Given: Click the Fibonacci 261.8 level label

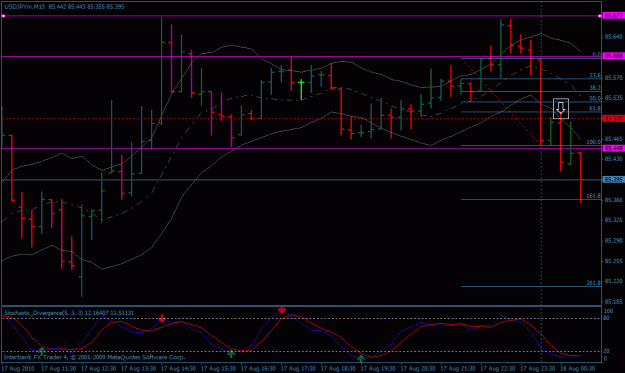Looking at the screenshot, I should pyautogui.click(x=594, y=283).
